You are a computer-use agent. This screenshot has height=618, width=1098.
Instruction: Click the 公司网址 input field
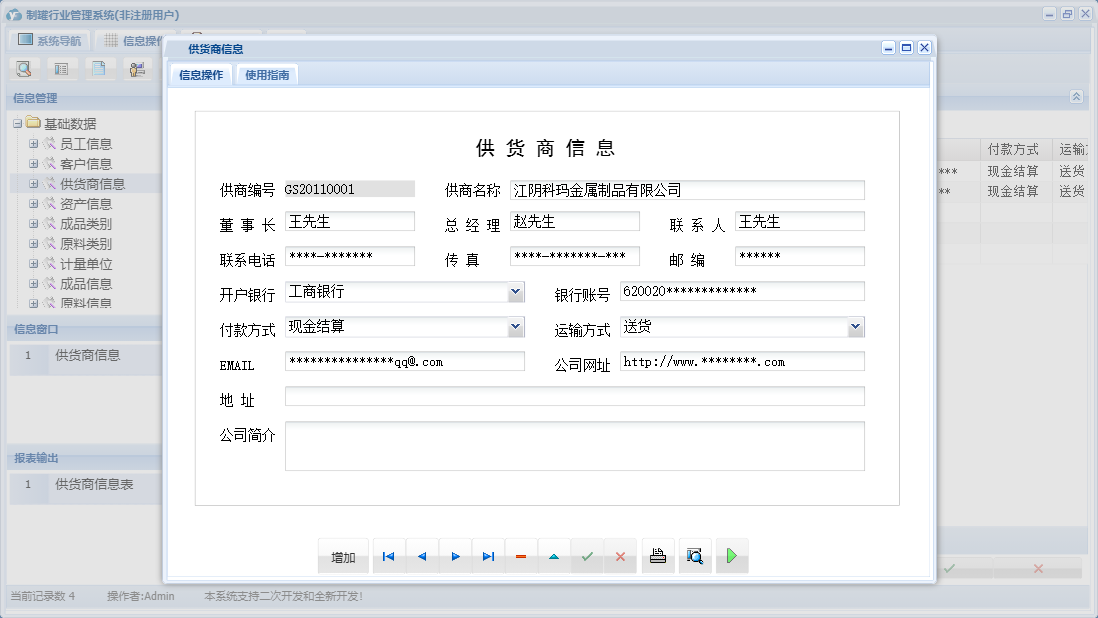click(742, 361)
